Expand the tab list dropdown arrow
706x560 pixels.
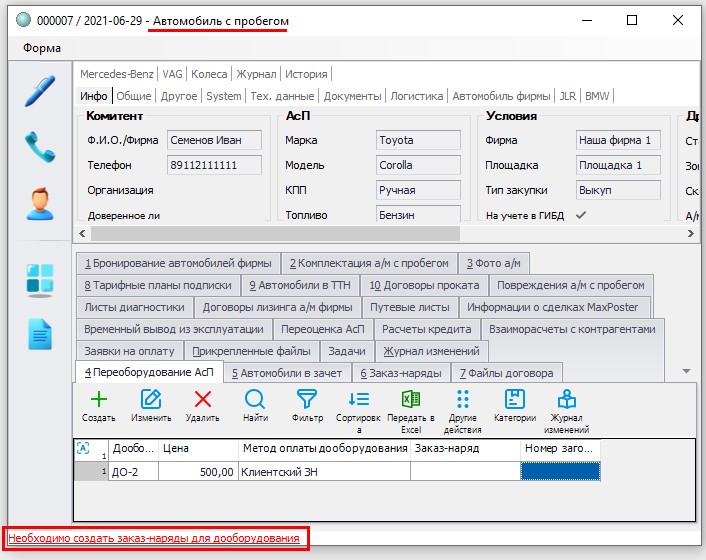pyautogui.click(x=686, y=371)
